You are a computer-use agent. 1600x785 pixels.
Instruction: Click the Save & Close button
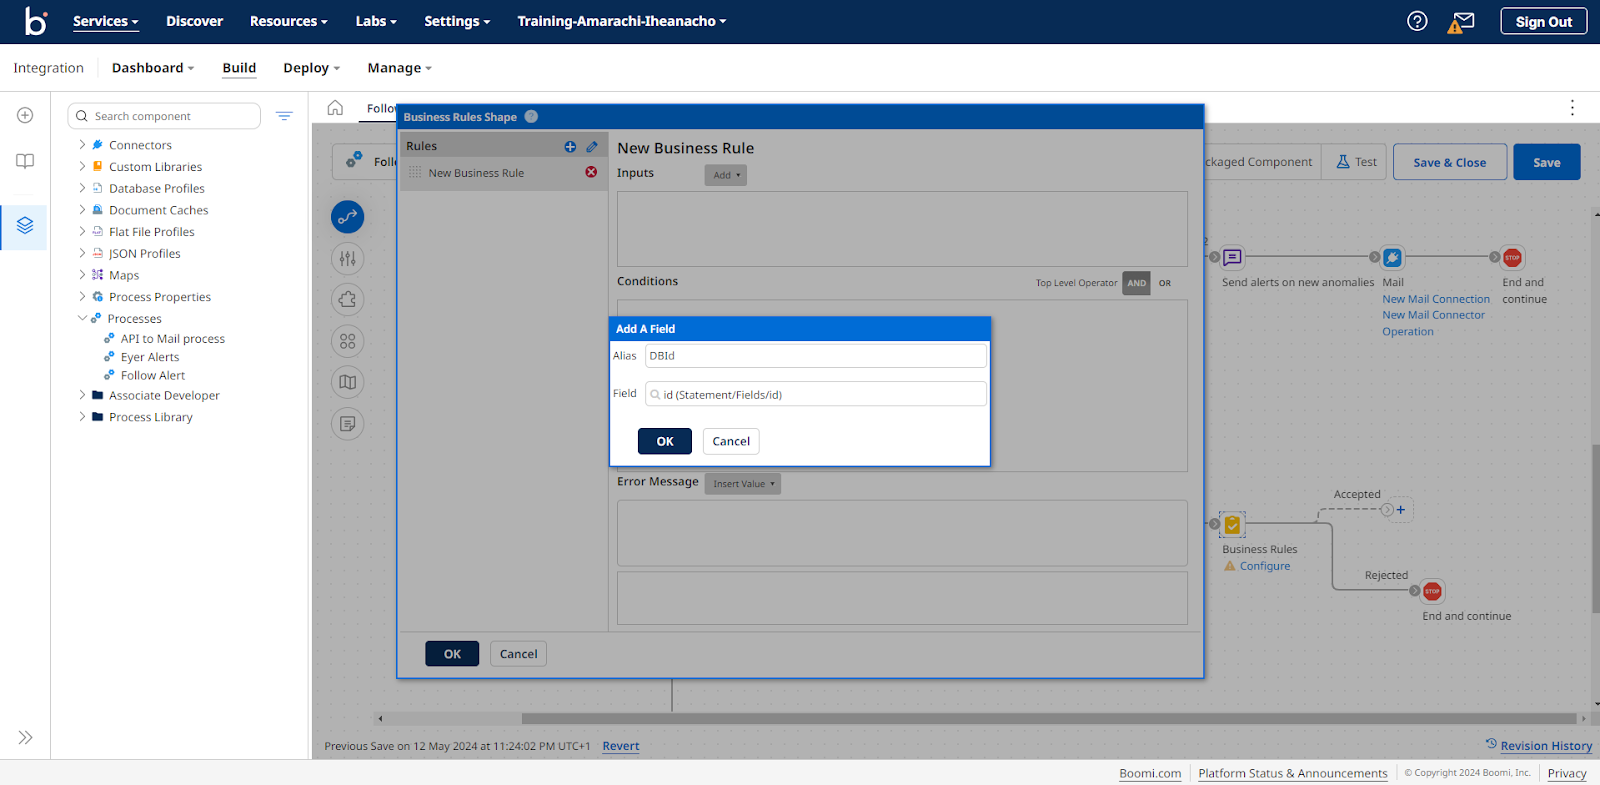click(1449, 162)
